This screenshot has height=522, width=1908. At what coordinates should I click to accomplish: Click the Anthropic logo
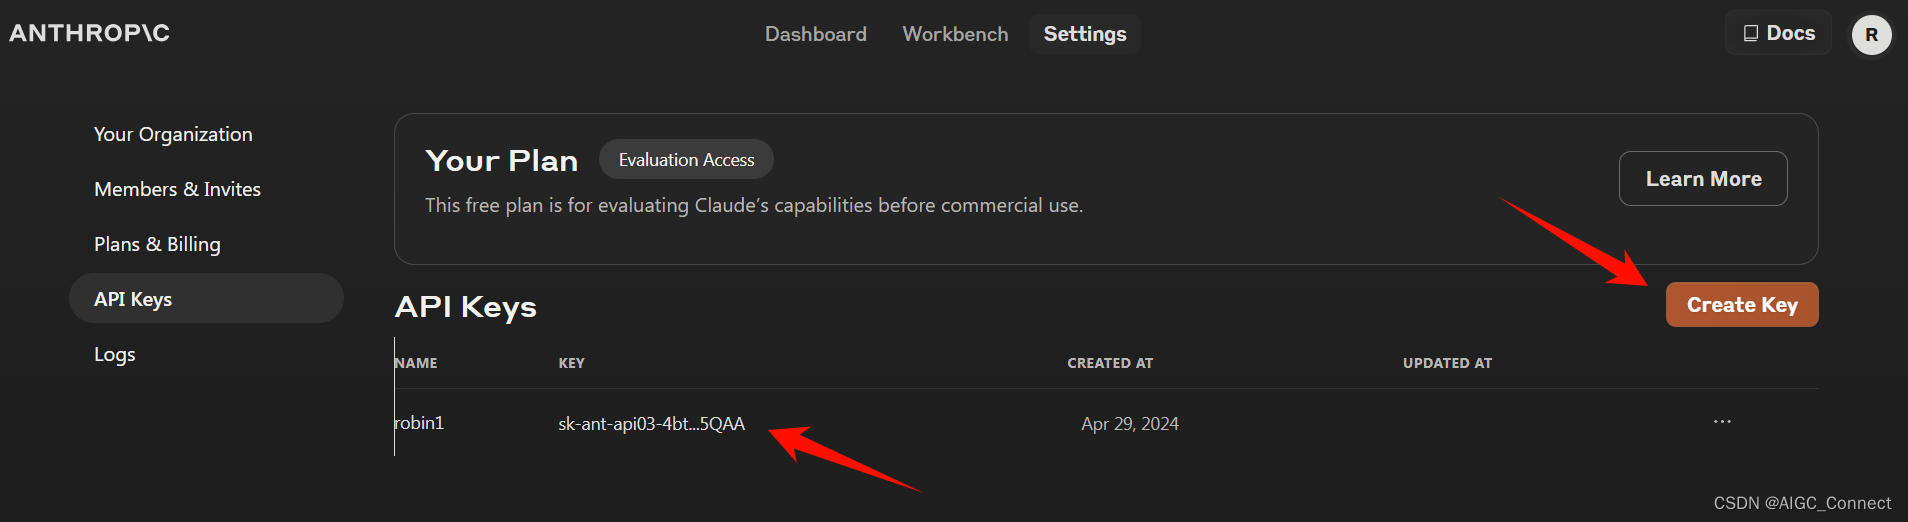click(90, 33)
